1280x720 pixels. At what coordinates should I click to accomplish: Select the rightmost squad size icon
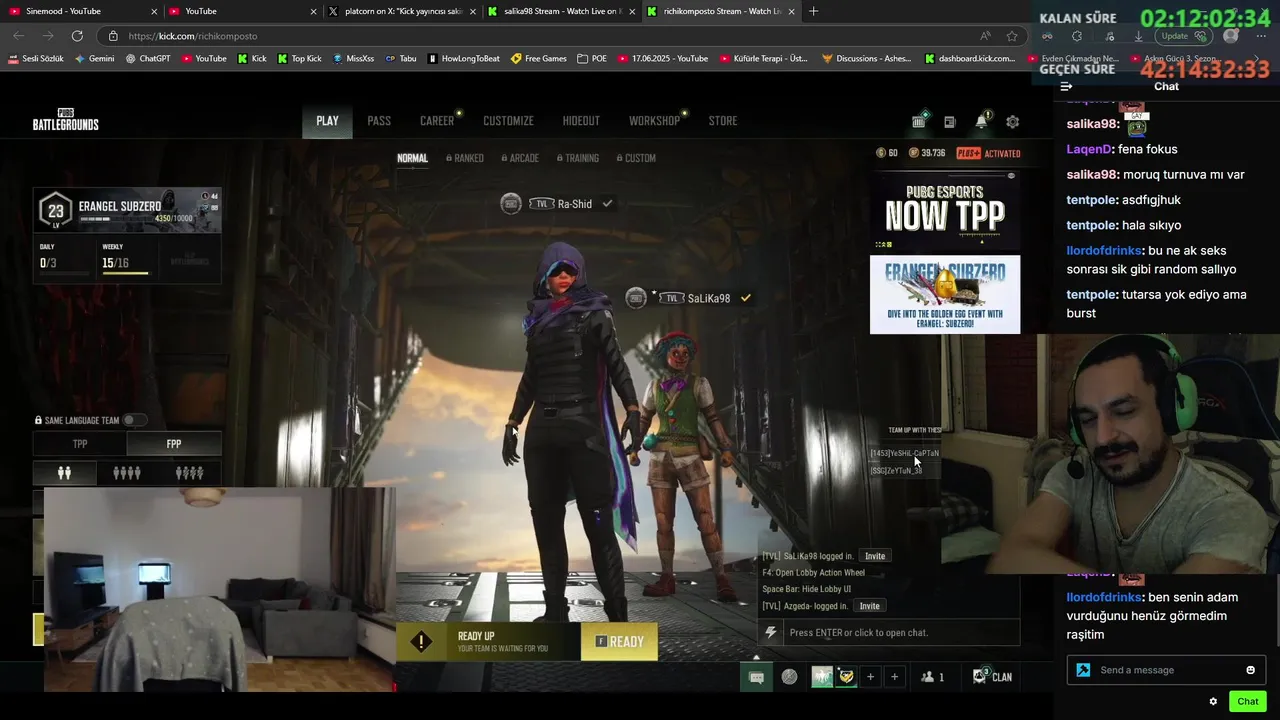point(189,473)
